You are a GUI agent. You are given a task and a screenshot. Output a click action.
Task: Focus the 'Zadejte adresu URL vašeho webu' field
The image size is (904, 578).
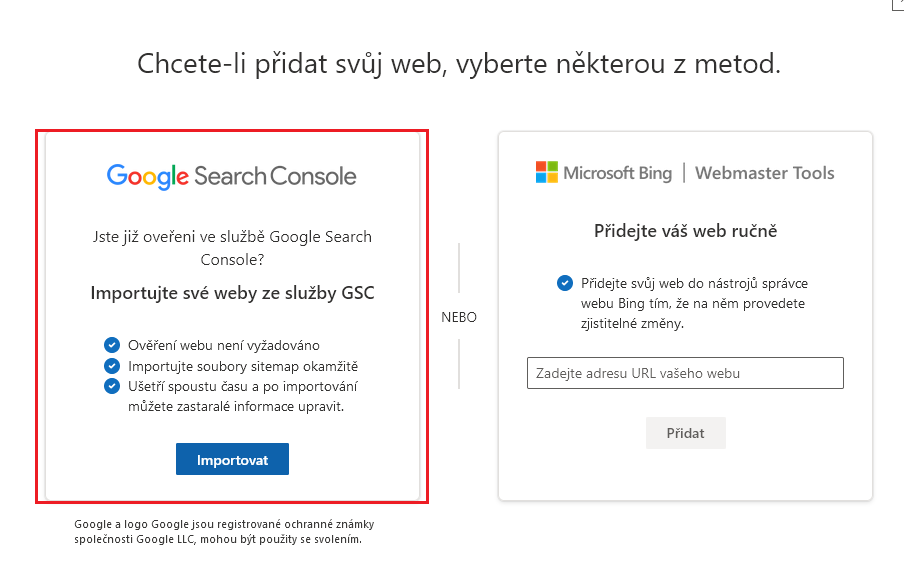tap(685, 373)
